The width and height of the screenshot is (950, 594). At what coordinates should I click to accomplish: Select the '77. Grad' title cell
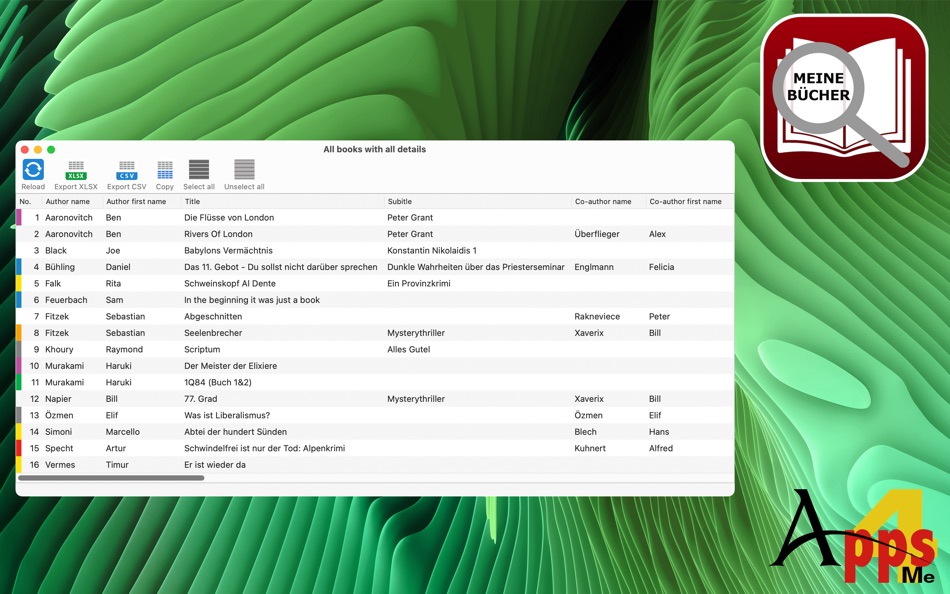click(201, 399)
